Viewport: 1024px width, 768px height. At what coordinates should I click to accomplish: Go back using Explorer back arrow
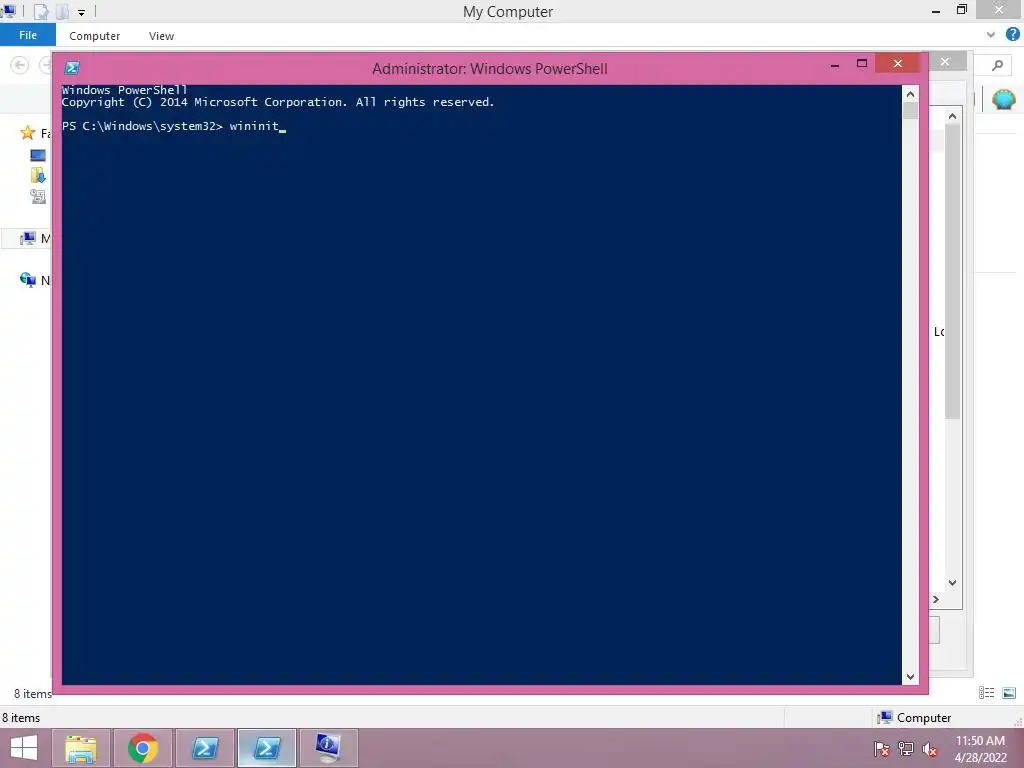20,65
